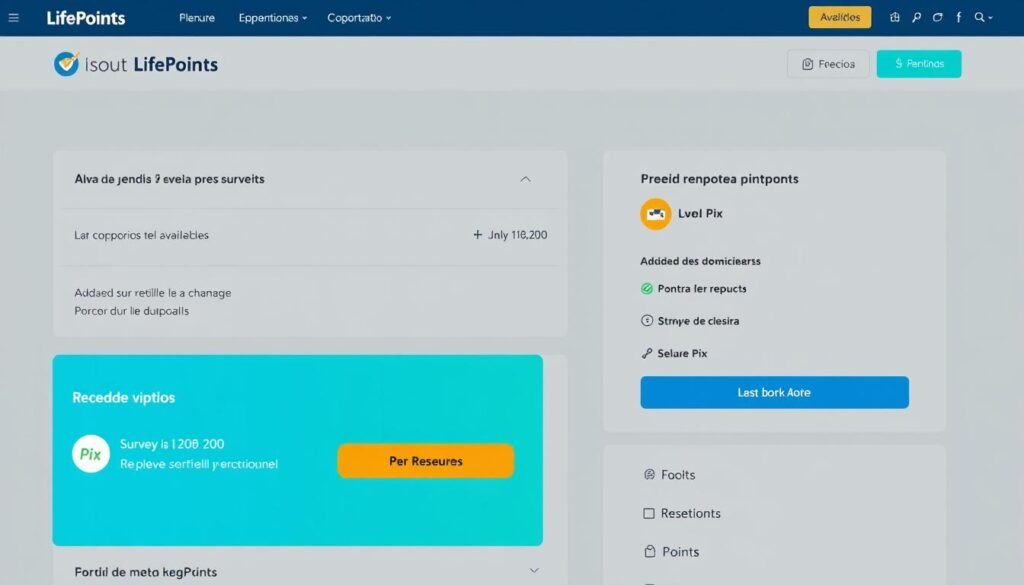Image resolution: width=1024 pixels, height=585 pixels.
Task: Click the Addaed sur retille le a chanage text
Action: 153,293
